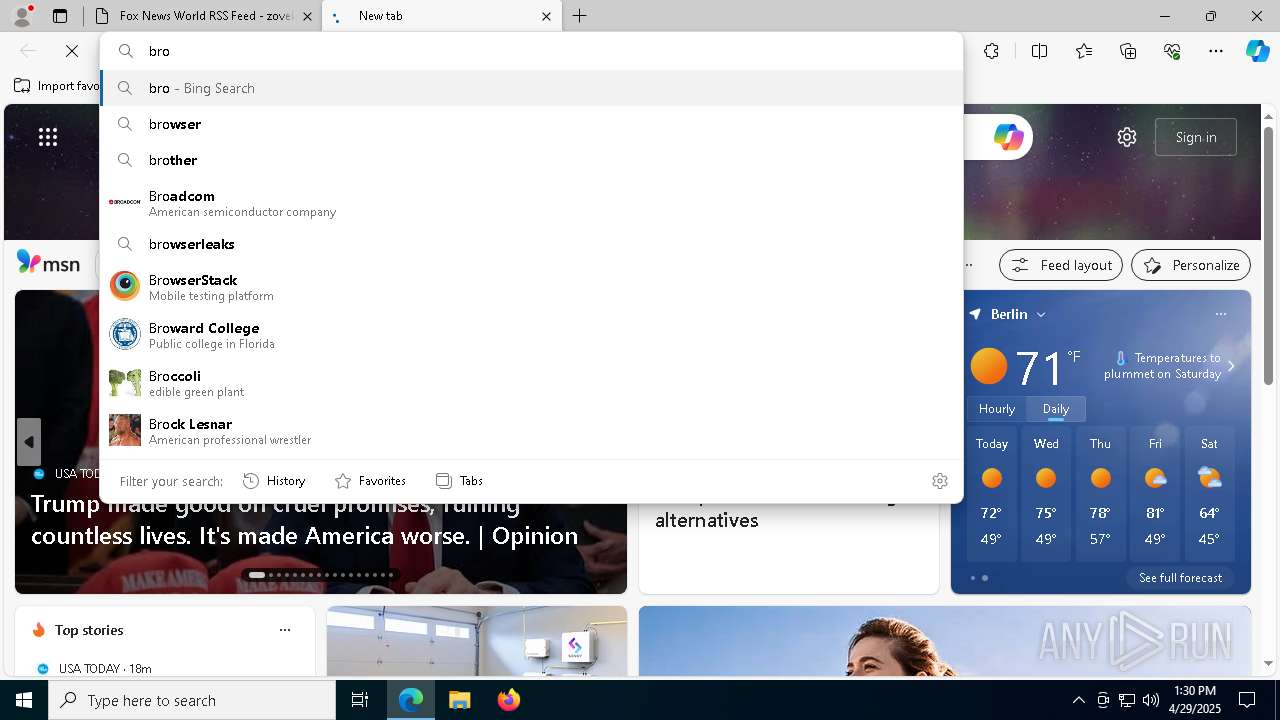Open the Copilot icon in search box
This screenshot has height=720, width=1280.
tap(1008, 137)
